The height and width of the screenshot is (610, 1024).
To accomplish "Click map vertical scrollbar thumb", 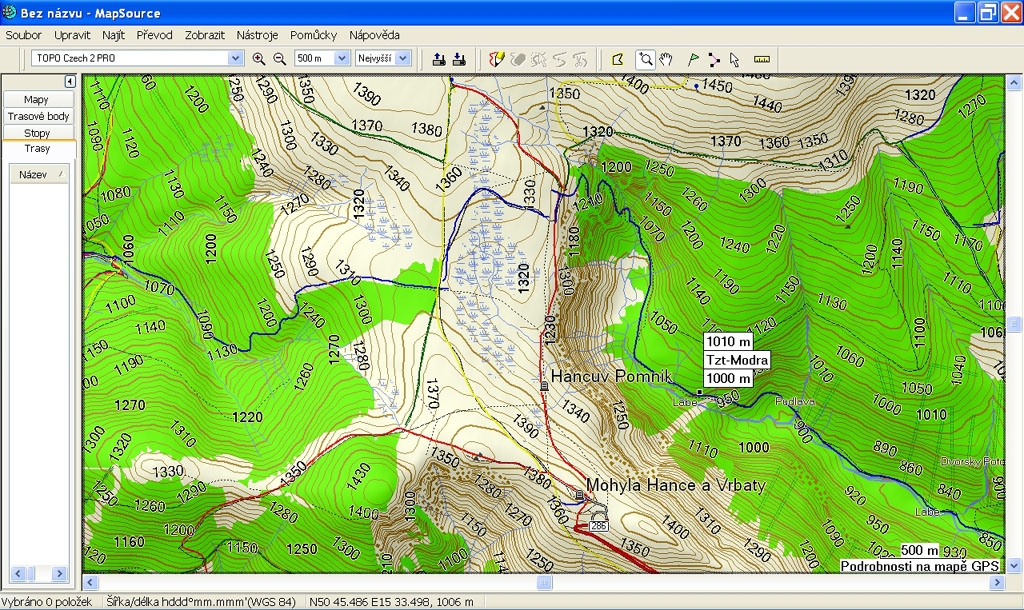I will [x=1014, y=324].
